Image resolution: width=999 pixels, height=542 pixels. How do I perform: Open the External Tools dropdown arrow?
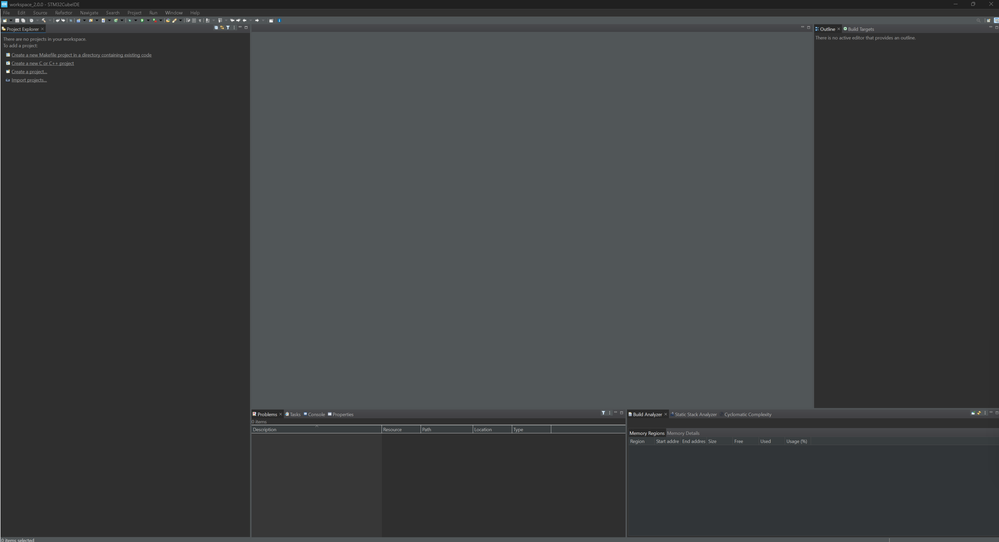coord(161,20)
